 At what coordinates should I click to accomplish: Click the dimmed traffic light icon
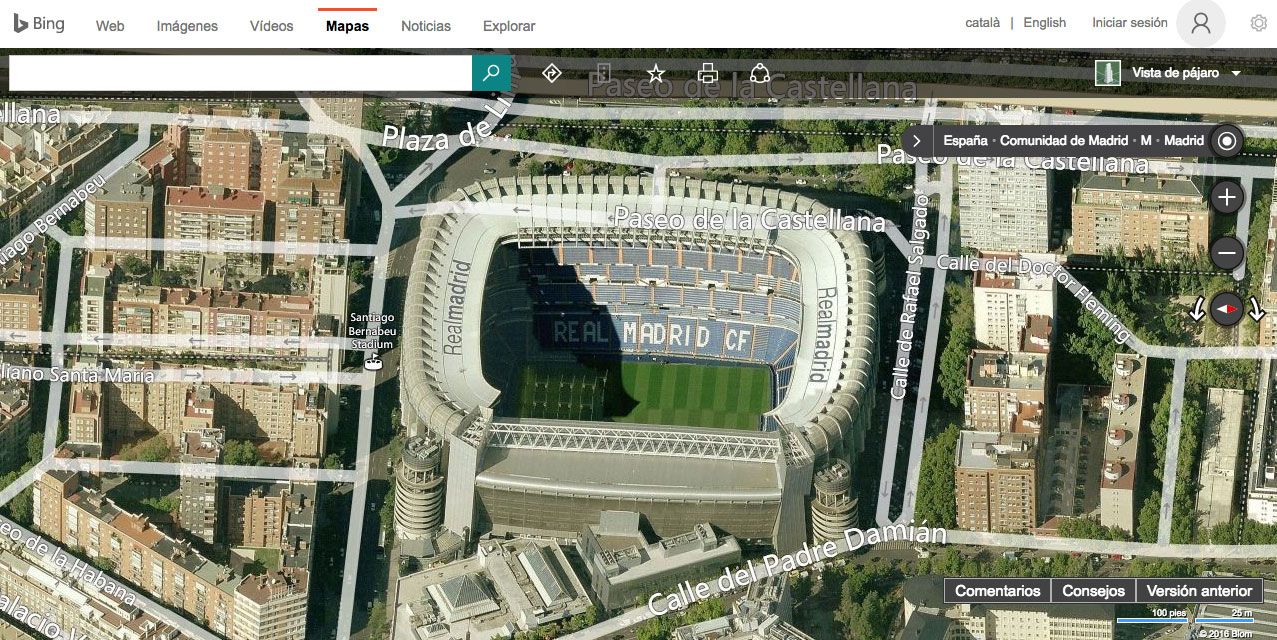tap(603, 73)
